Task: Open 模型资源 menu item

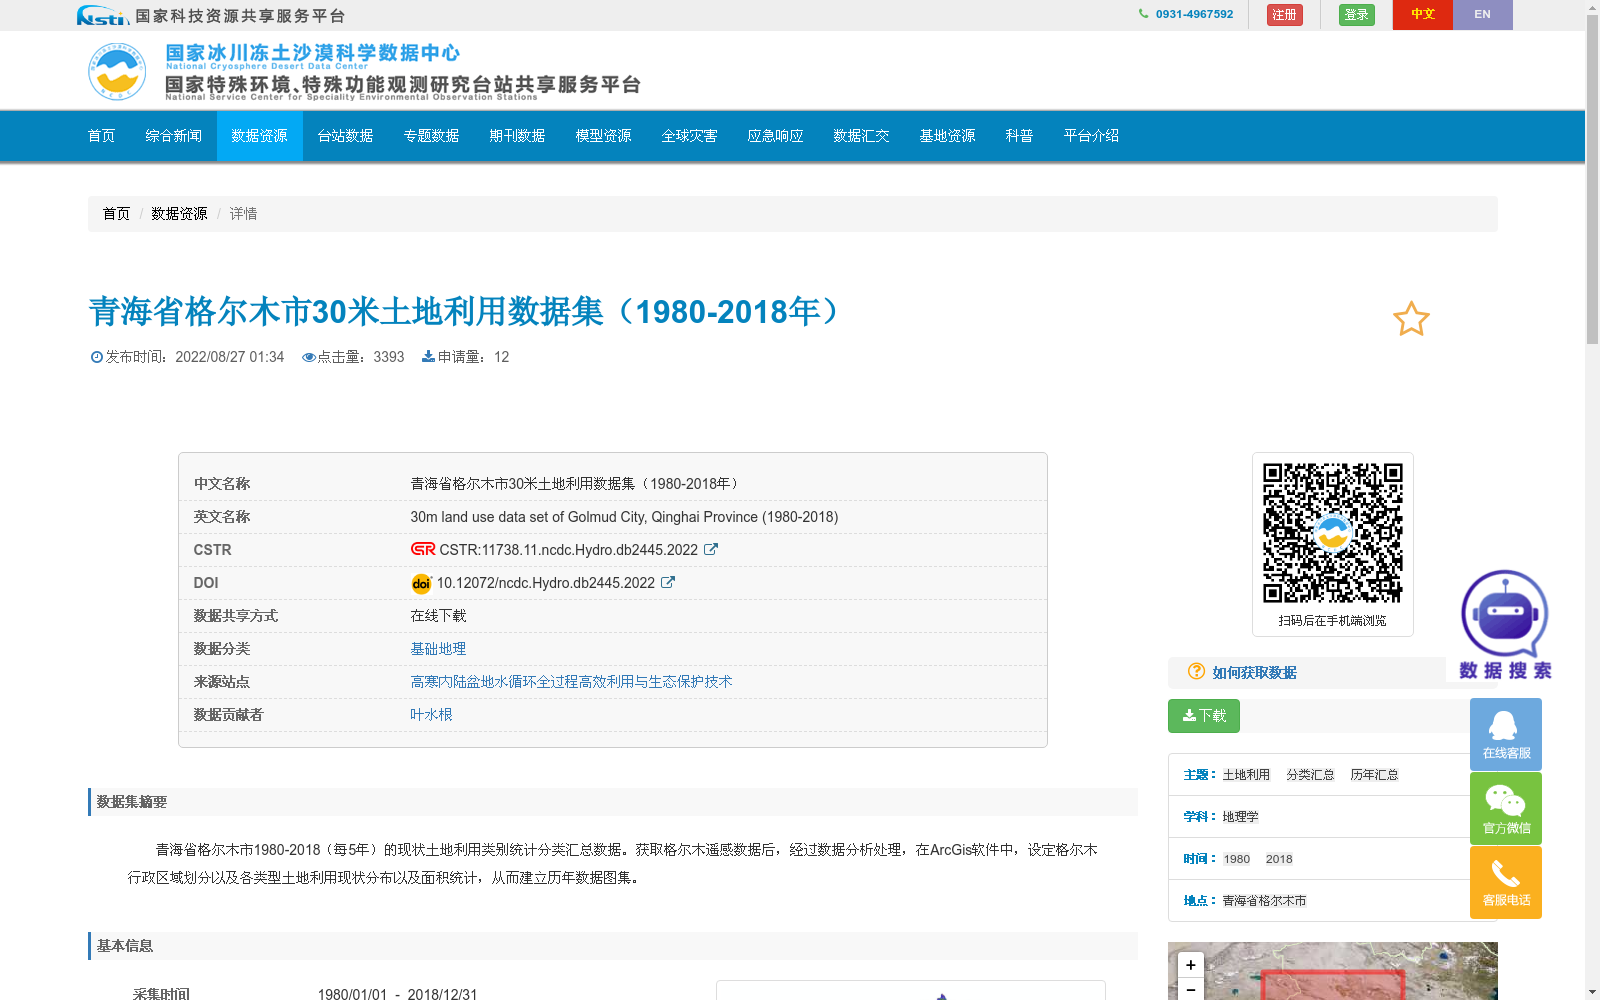Action: click(x=603, y=136)
